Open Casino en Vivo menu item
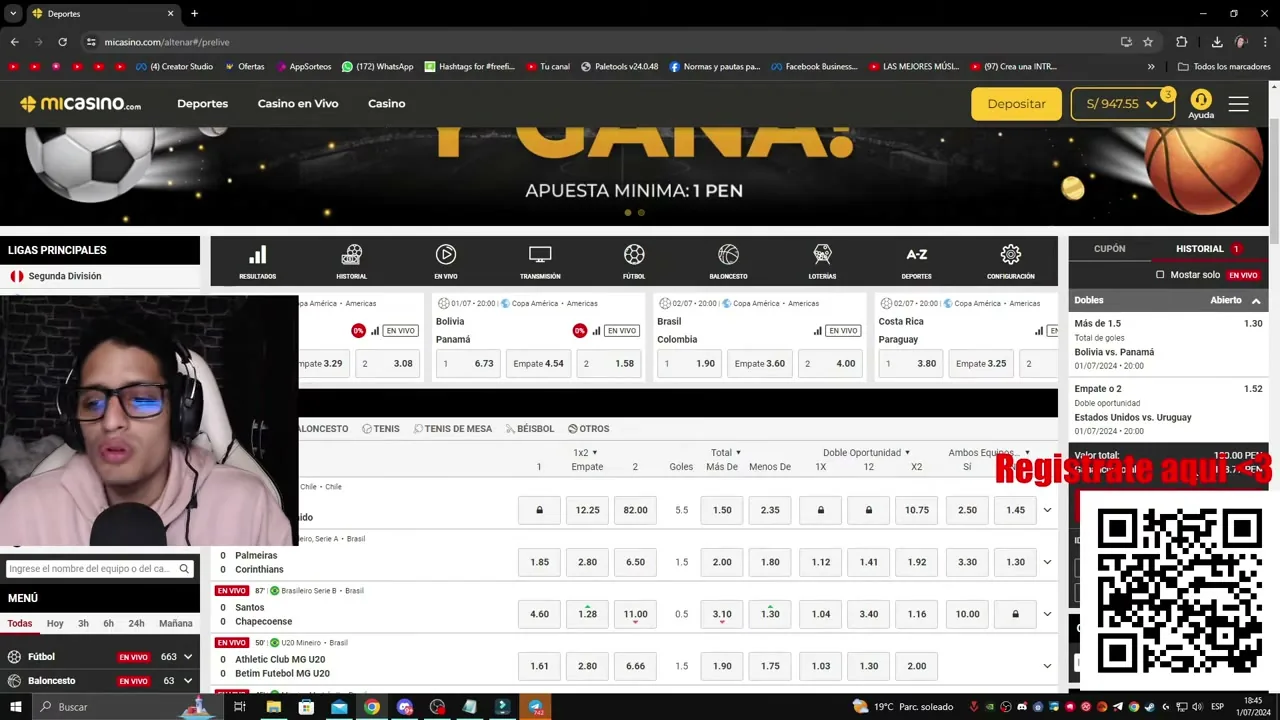This screenshot has width=1280, height=720. coord(298,104)
